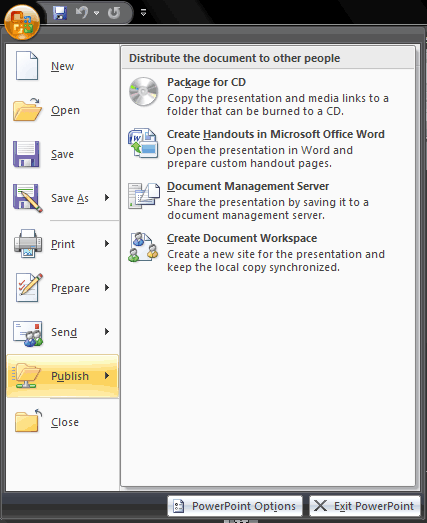Click the round Office Button logo
427x523 pixels.
pos(22,22)
